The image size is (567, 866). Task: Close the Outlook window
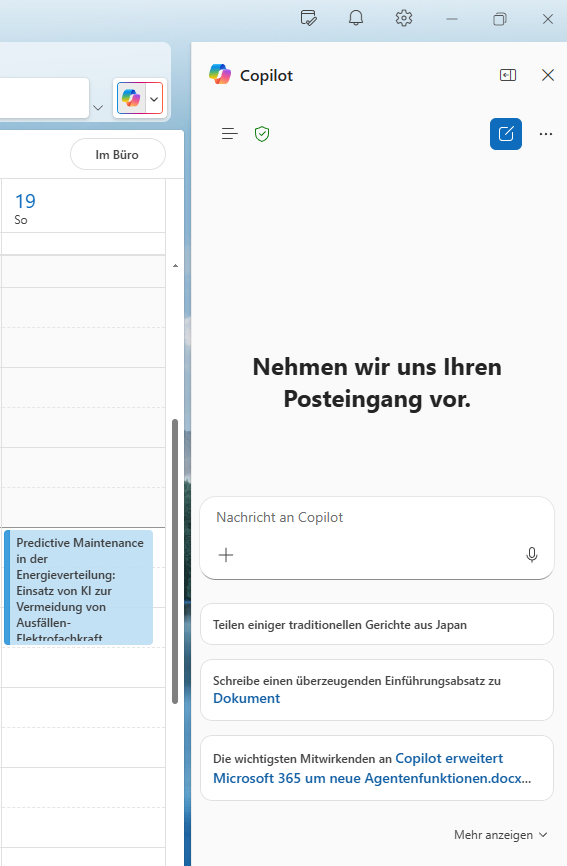[x=548, y=19]
